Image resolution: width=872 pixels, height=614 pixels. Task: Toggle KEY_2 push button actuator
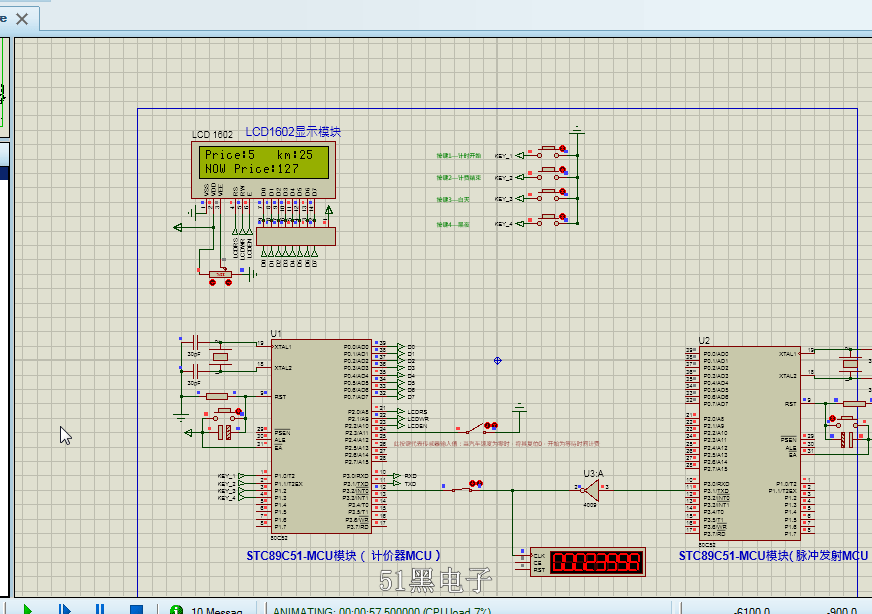click(x=562, y=170)
